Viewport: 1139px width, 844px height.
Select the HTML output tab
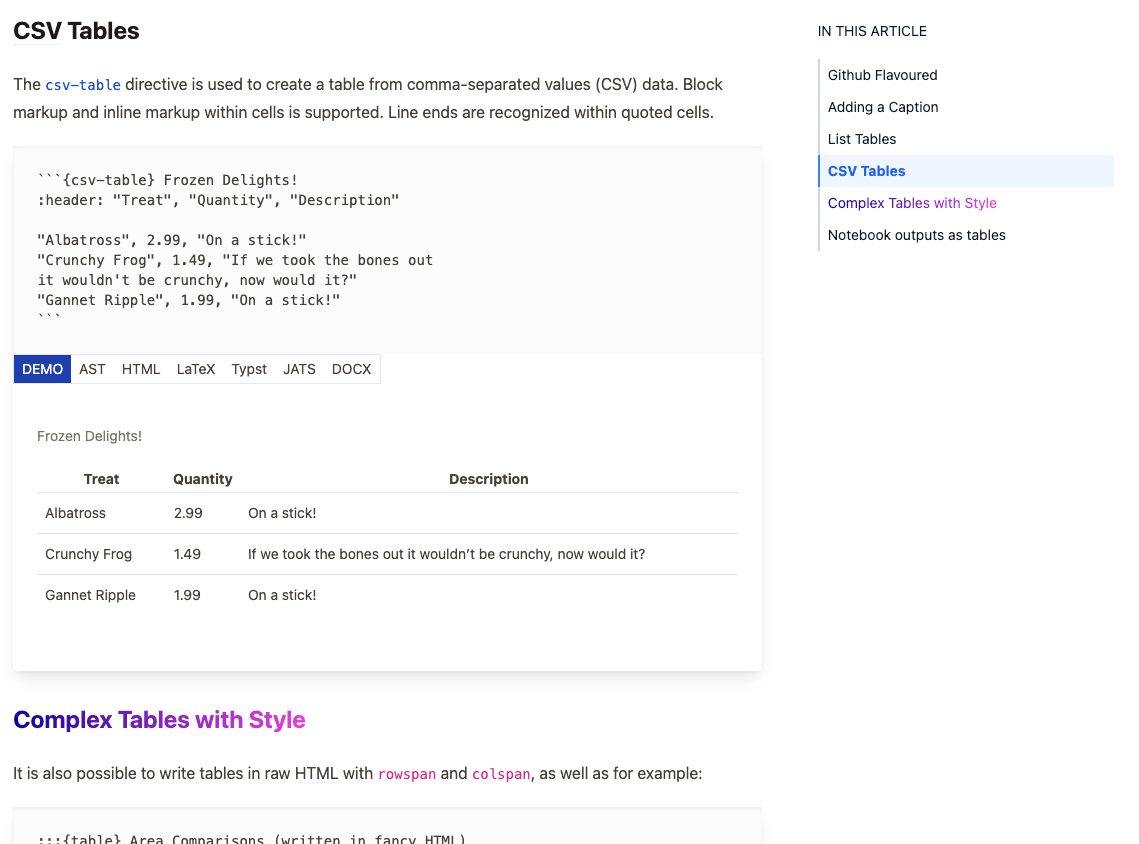click(141, 369)
